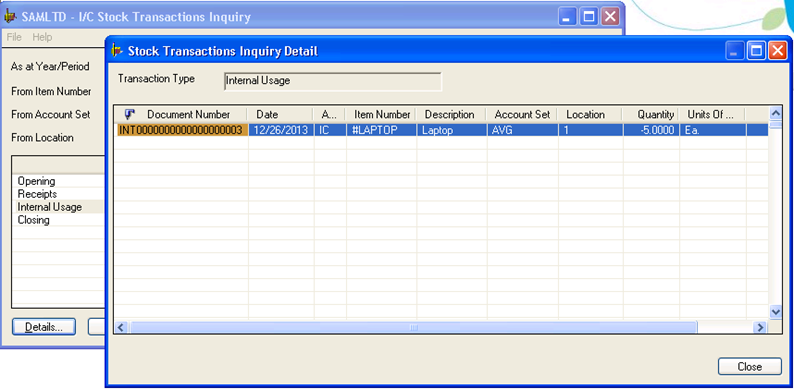Click the Laptop description cell
Image resolution: width=797 pixels, height=389 pixels.
(x=452, y=130)
